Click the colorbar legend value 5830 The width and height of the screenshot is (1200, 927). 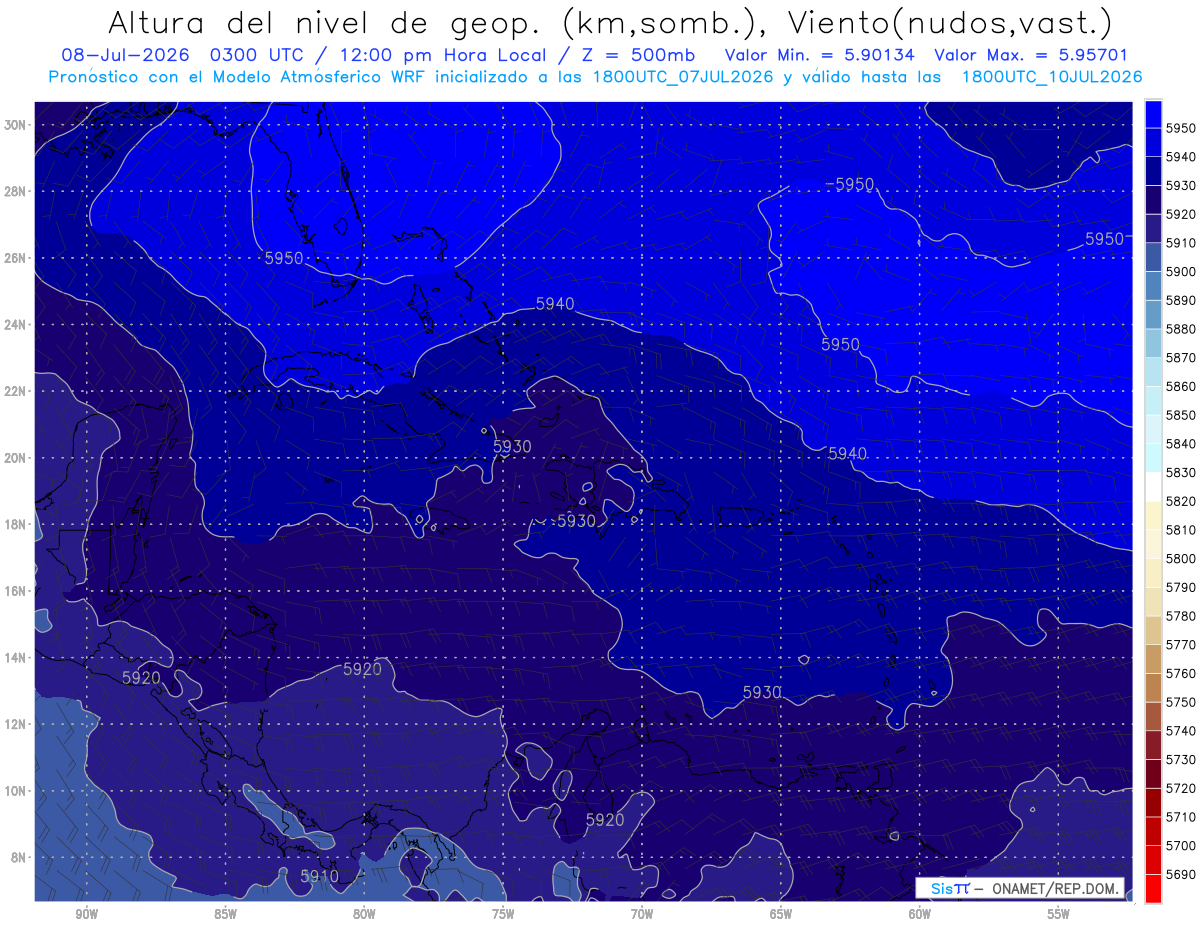coord(1181,472)
